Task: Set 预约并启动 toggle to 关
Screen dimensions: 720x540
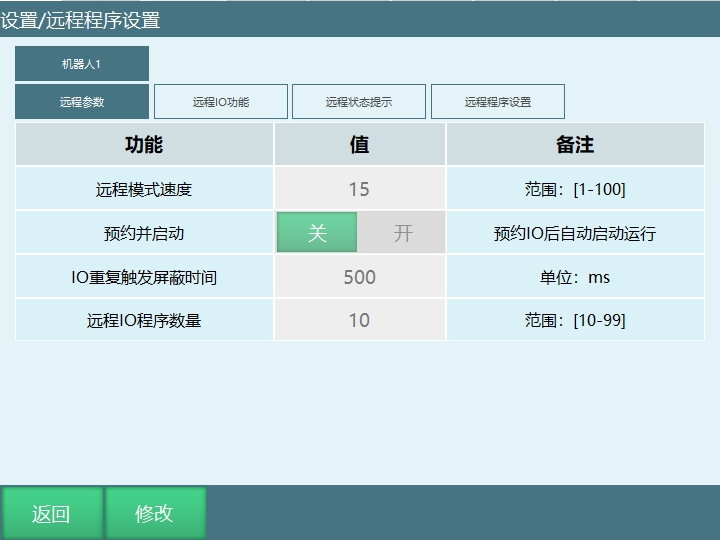Action: tap(317, 233)
